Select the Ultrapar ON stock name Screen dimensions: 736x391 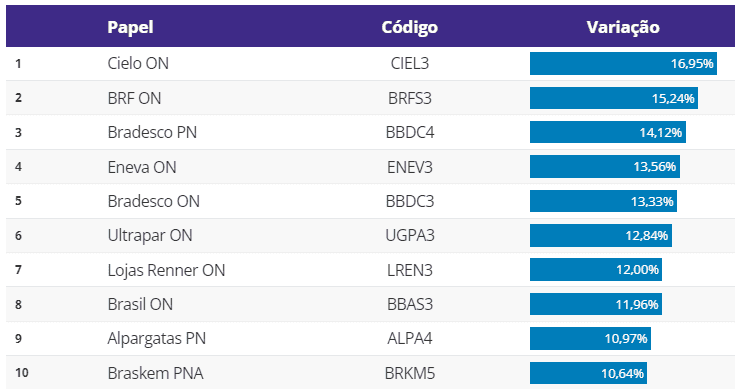(x=150, y=236)
